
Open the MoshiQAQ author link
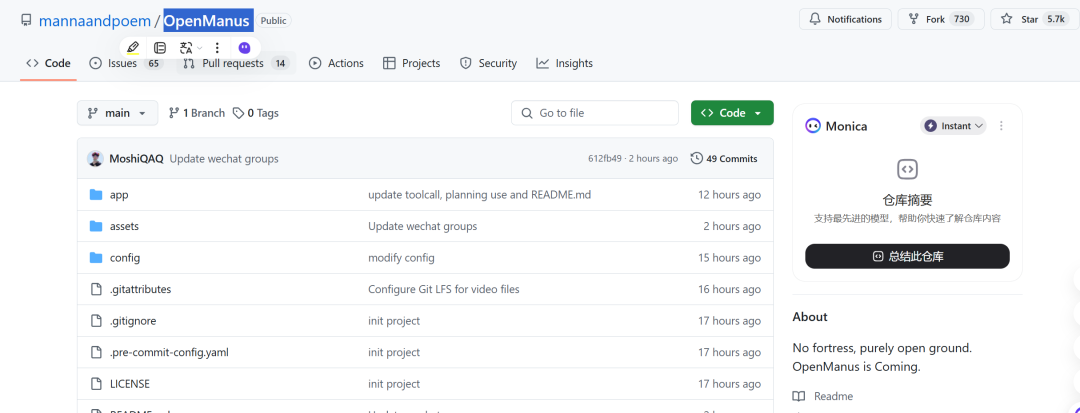136,158
